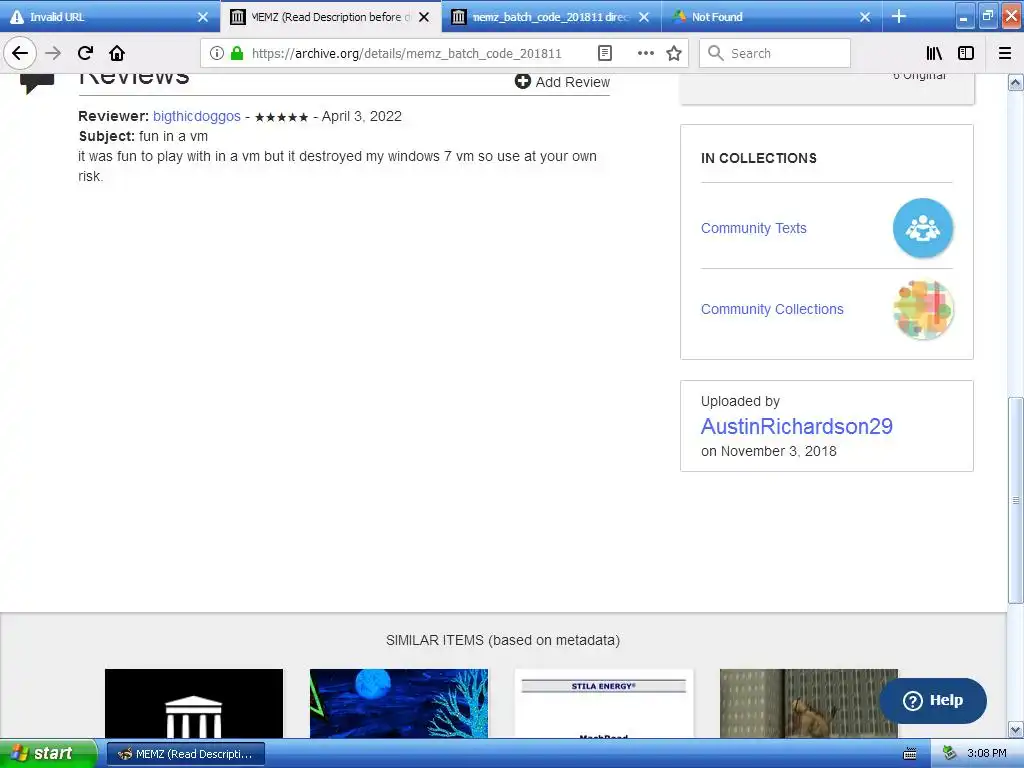Open the Library toolbar button
This screenshot has height=768, width=1024.
point(934,53)
